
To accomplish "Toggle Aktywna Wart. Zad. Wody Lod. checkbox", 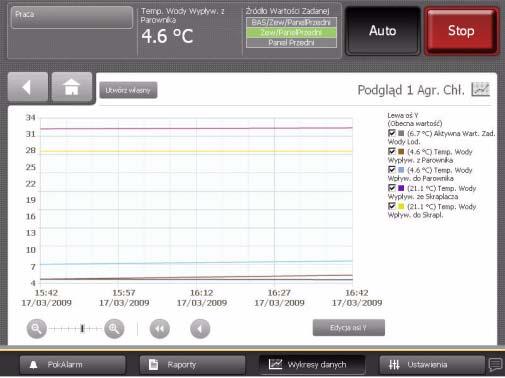I will (392, 133).
